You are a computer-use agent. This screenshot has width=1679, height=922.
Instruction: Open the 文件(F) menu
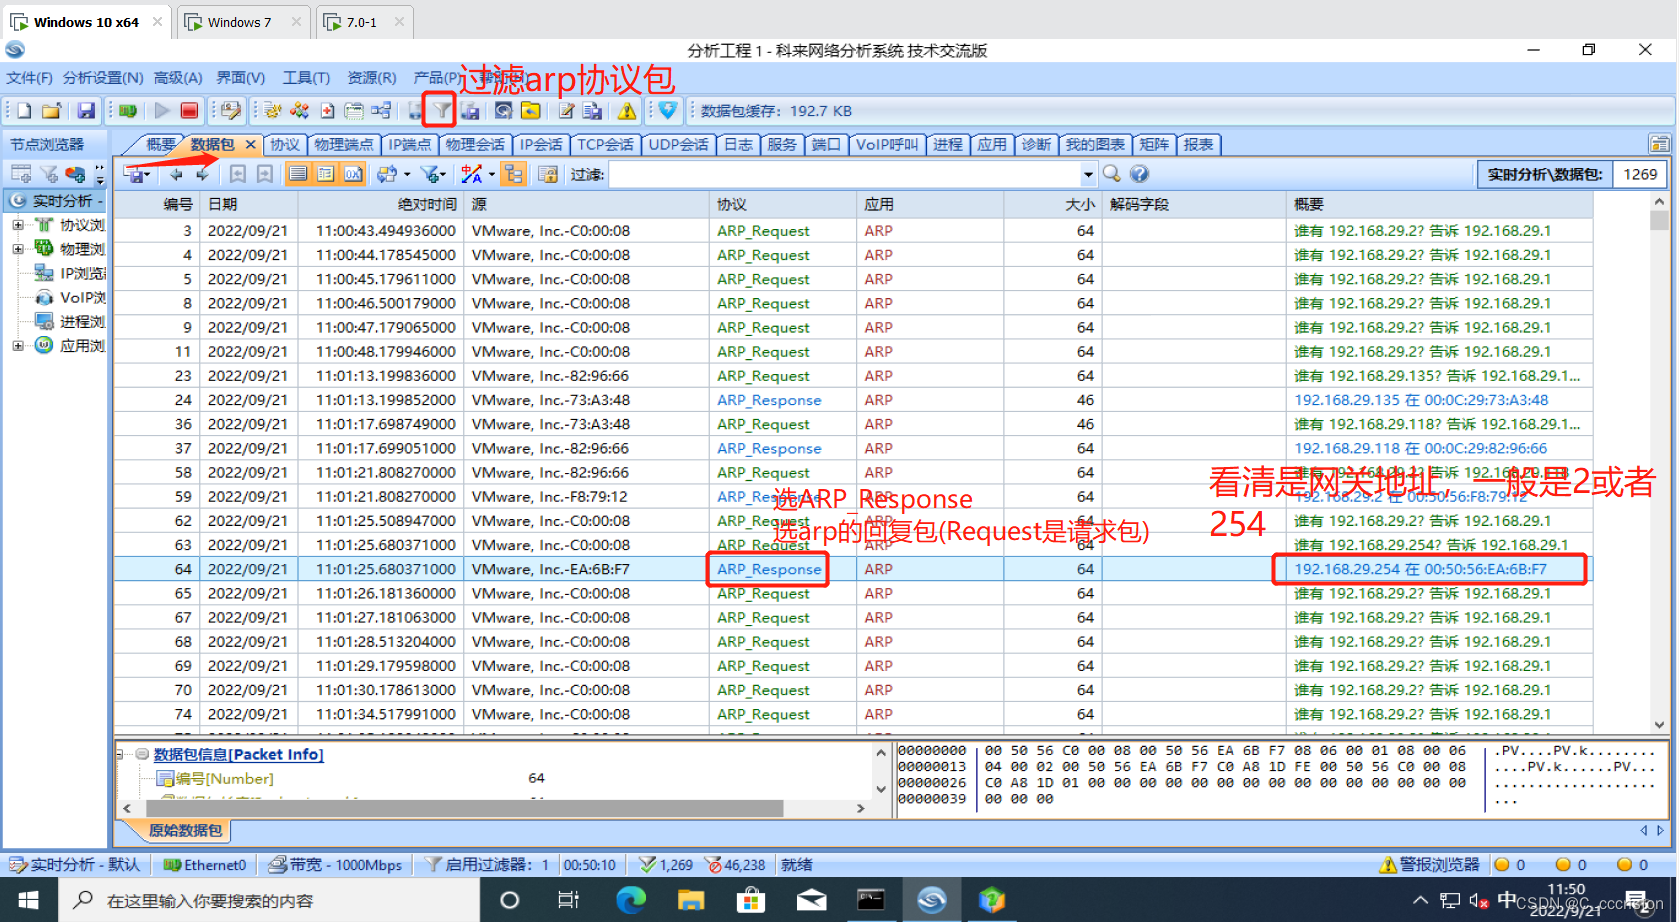click(29, 77)
